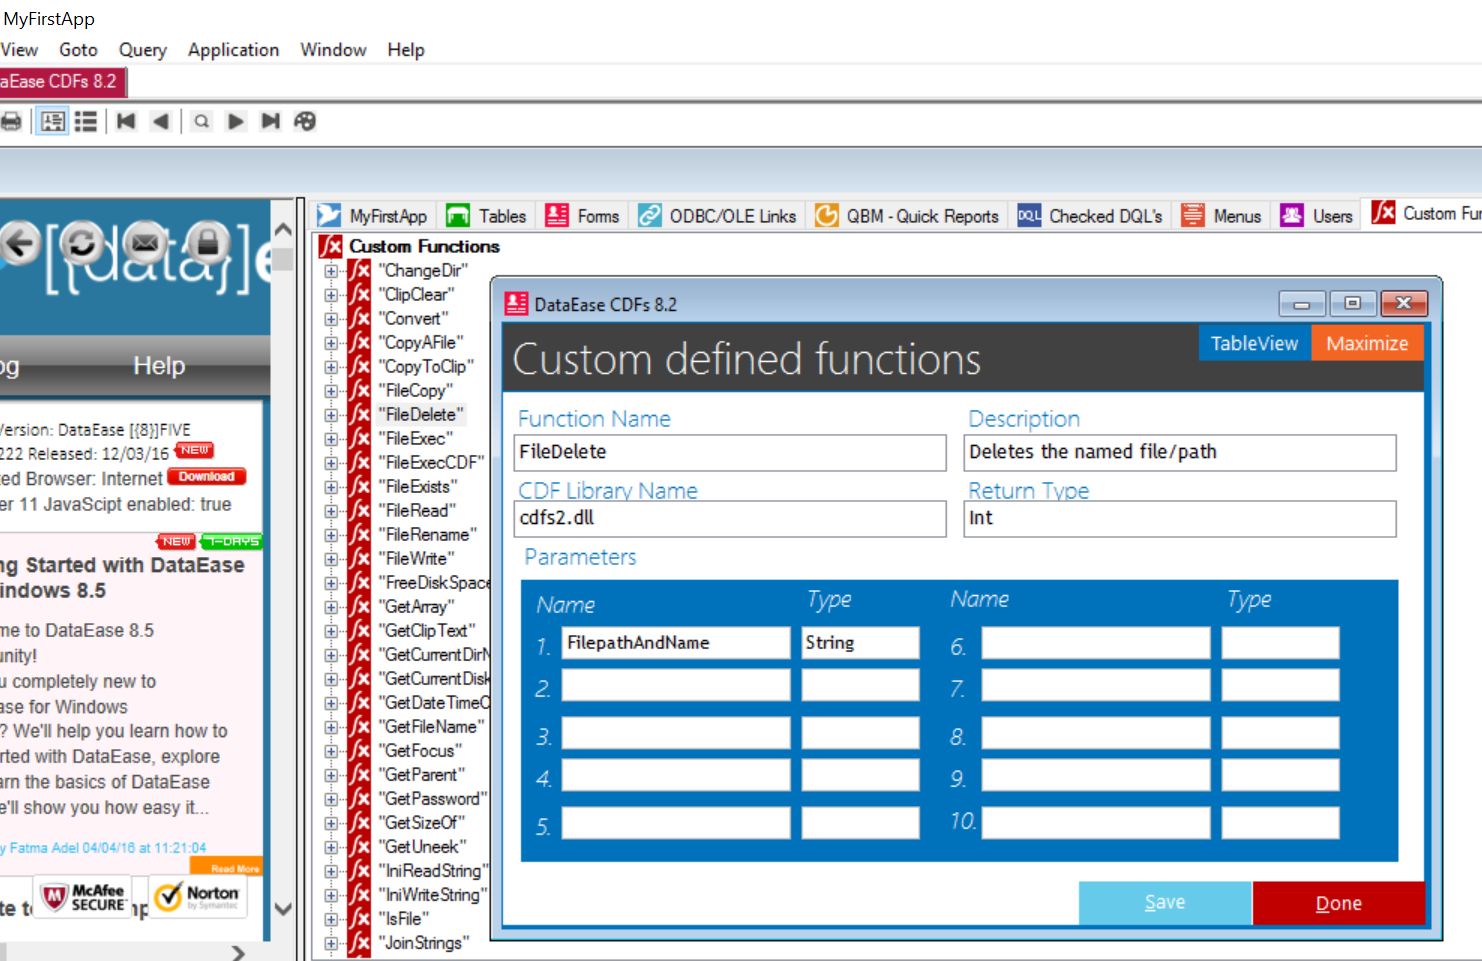The height and width of the screenshot is (961, 1482).
Task: Open the Tables catalog tab
Action: tap(486, 216)
